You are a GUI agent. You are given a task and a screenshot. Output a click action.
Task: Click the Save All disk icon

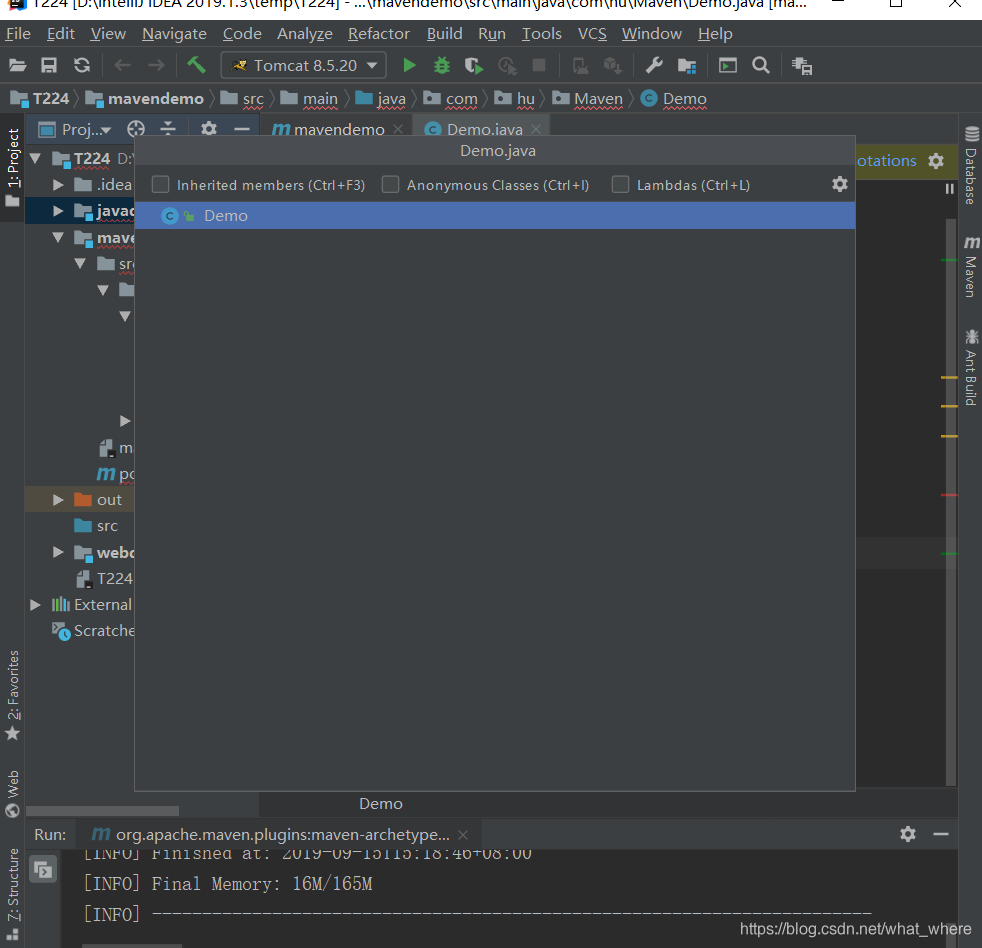pos(49,65)
